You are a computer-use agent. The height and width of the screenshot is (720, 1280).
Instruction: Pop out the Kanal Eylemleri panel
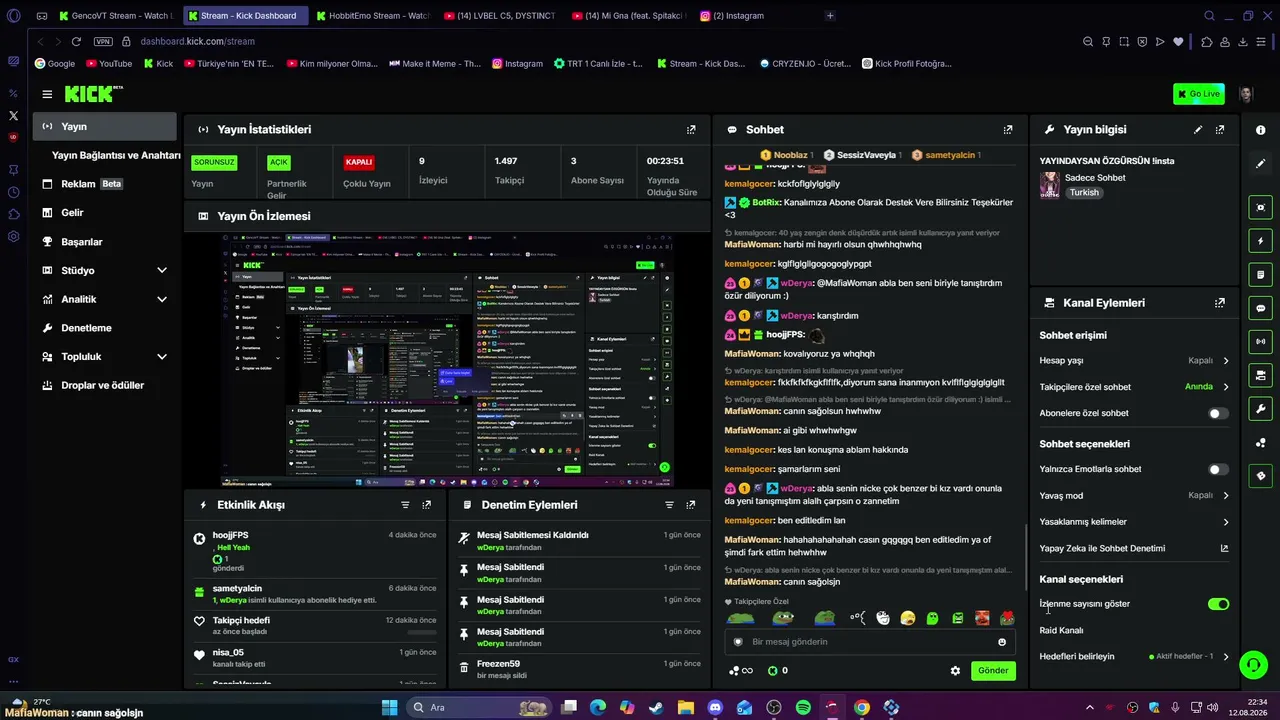(x=1220, y=303)
